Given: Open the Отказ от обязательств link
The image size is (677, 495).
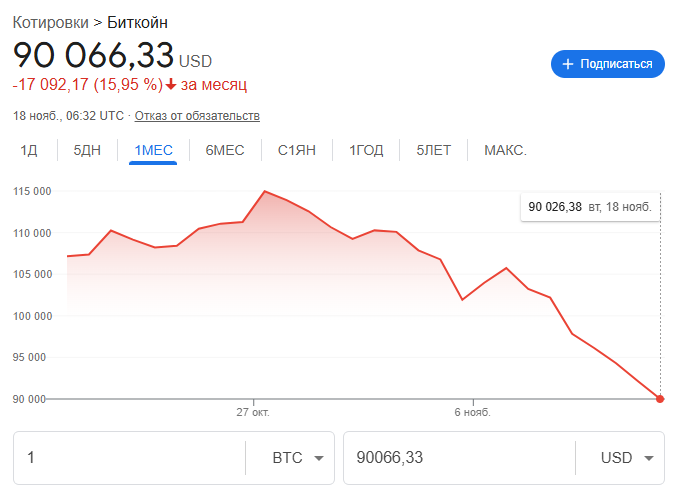Looking at the screenshot, I should pos(197,116).
